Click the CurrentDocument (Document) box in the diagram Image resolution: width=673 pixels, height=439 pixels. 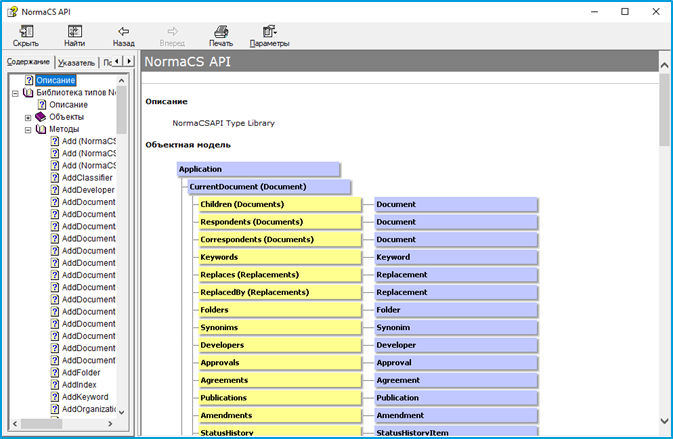click(x=248, y=187)
